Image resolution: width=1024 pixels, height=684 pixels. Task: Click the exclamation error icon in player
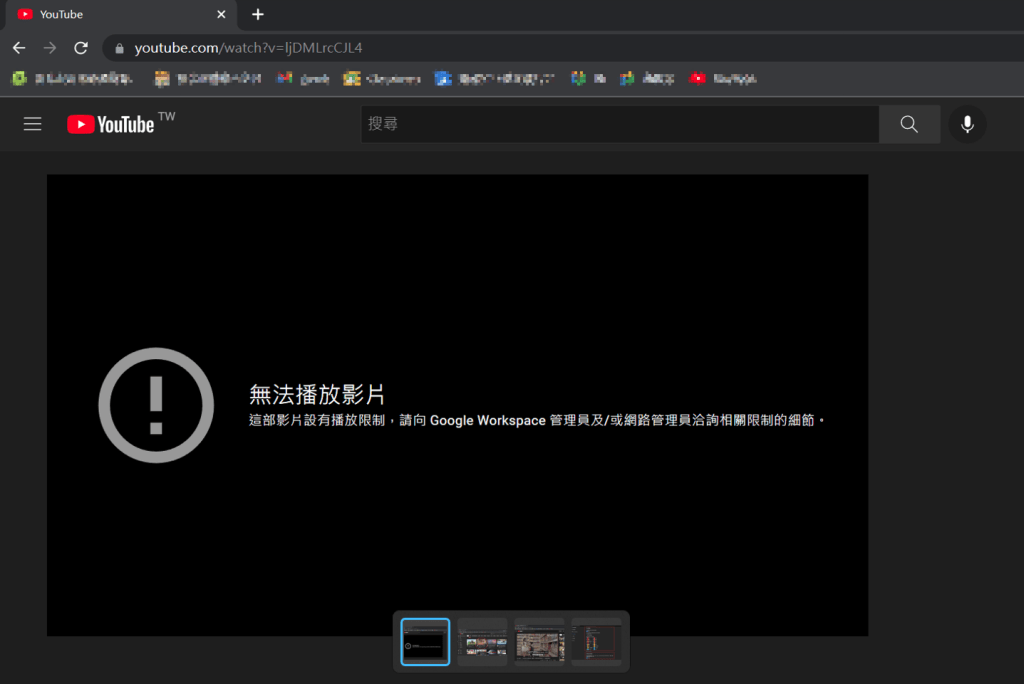156,405
